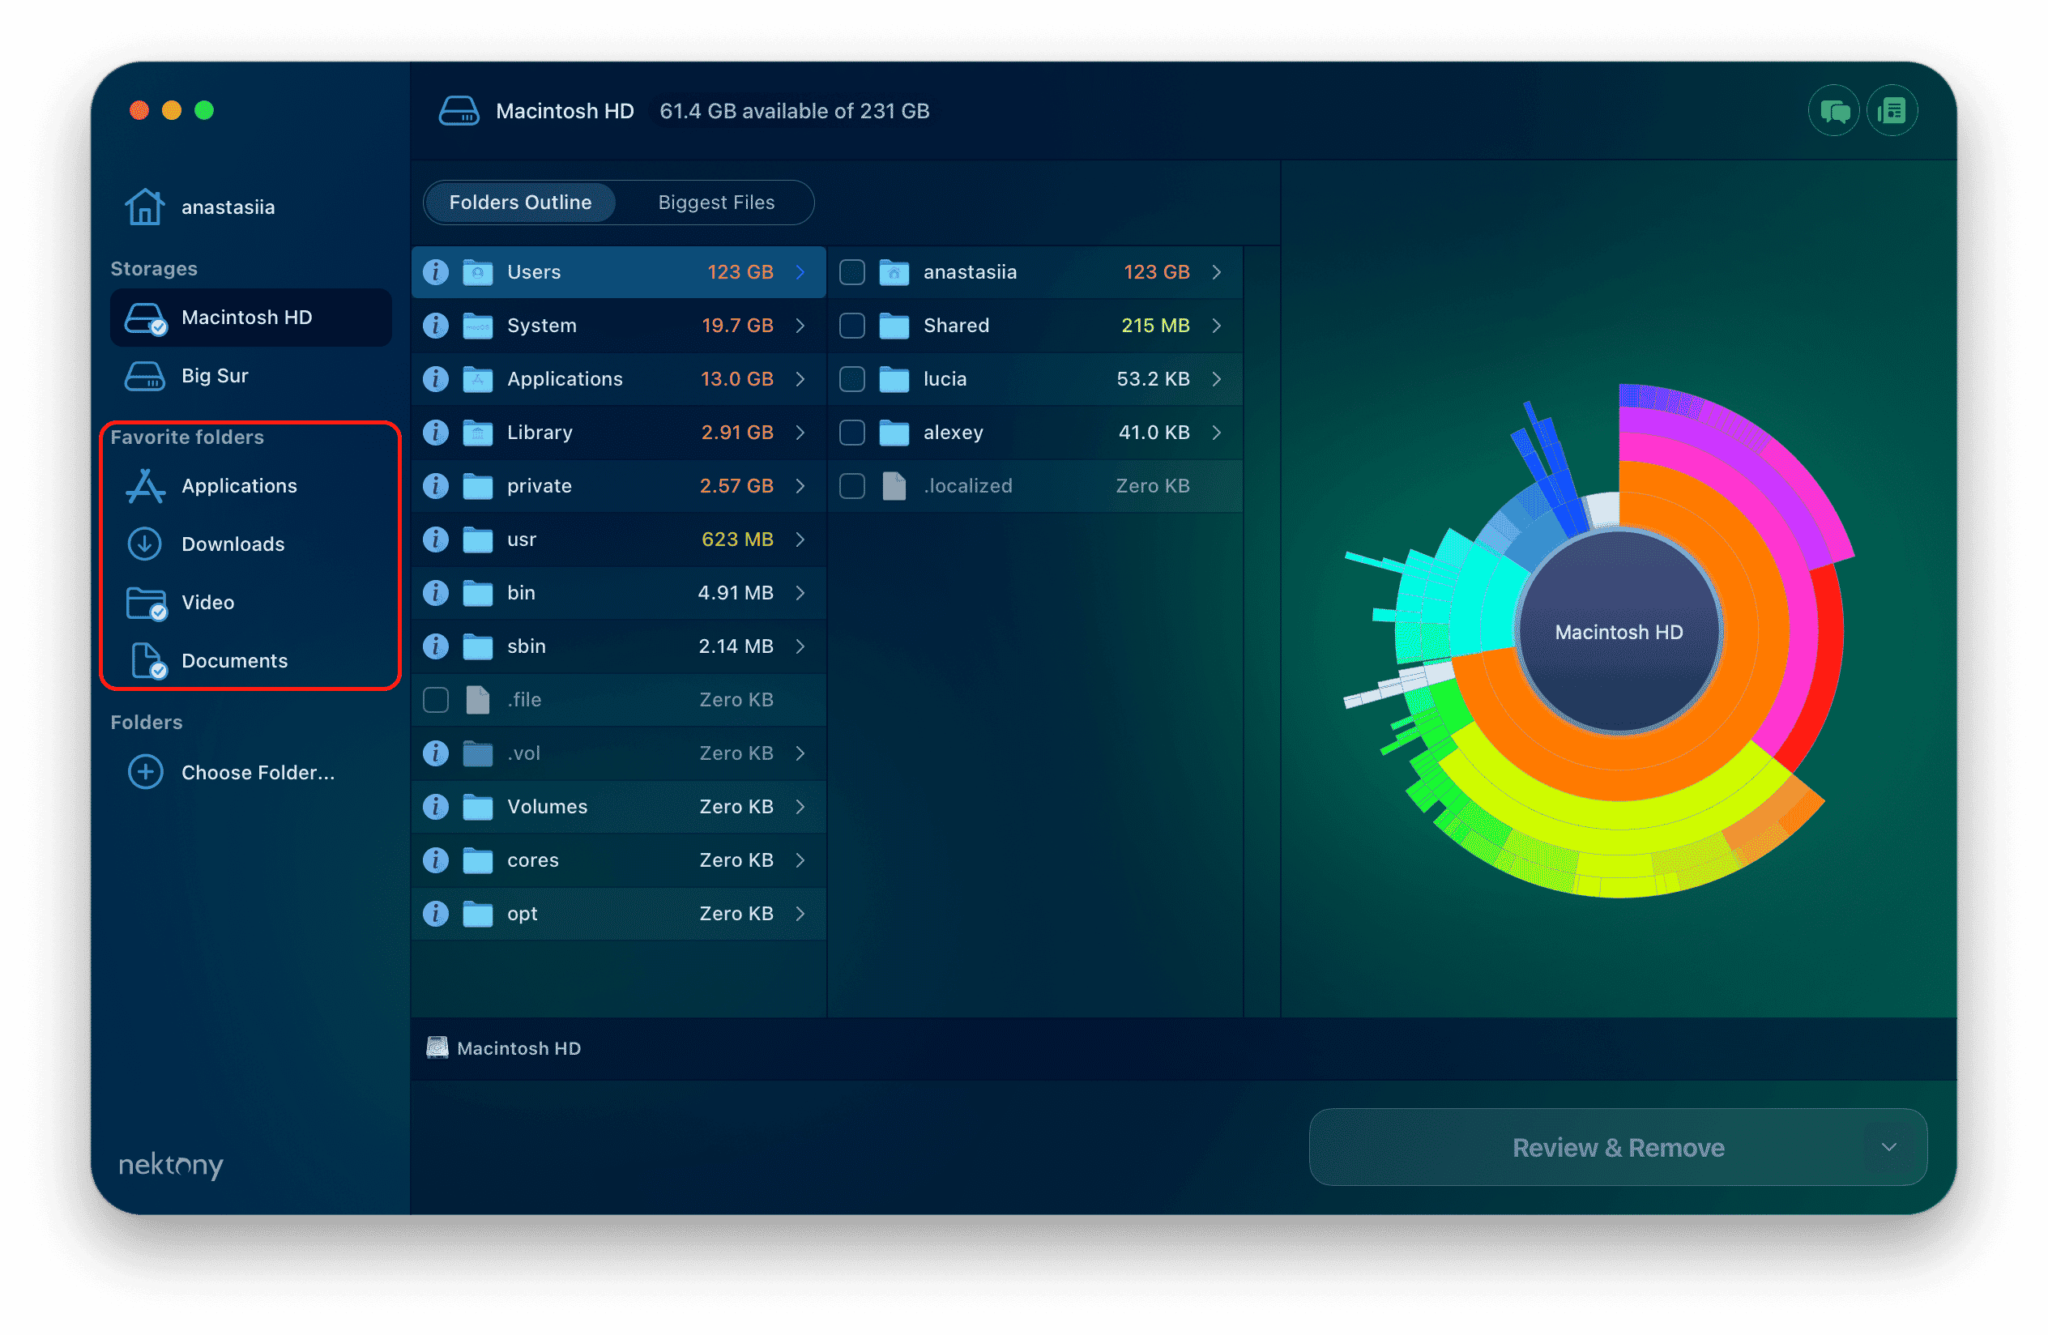This screenshot has height=1335, width=2048.
Task: Open the Downloads favorite folder
Action: tap(232, 544)
